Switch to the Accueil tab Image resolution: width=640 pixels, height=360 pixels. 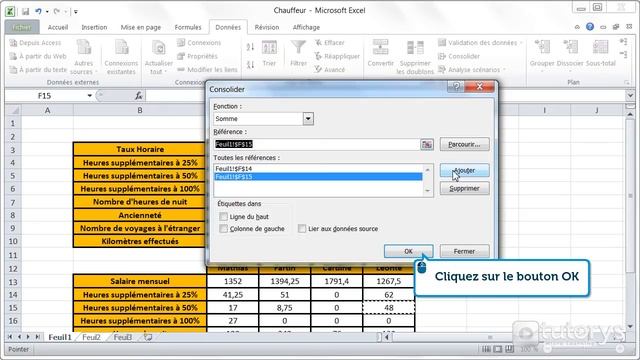(58, 27)
